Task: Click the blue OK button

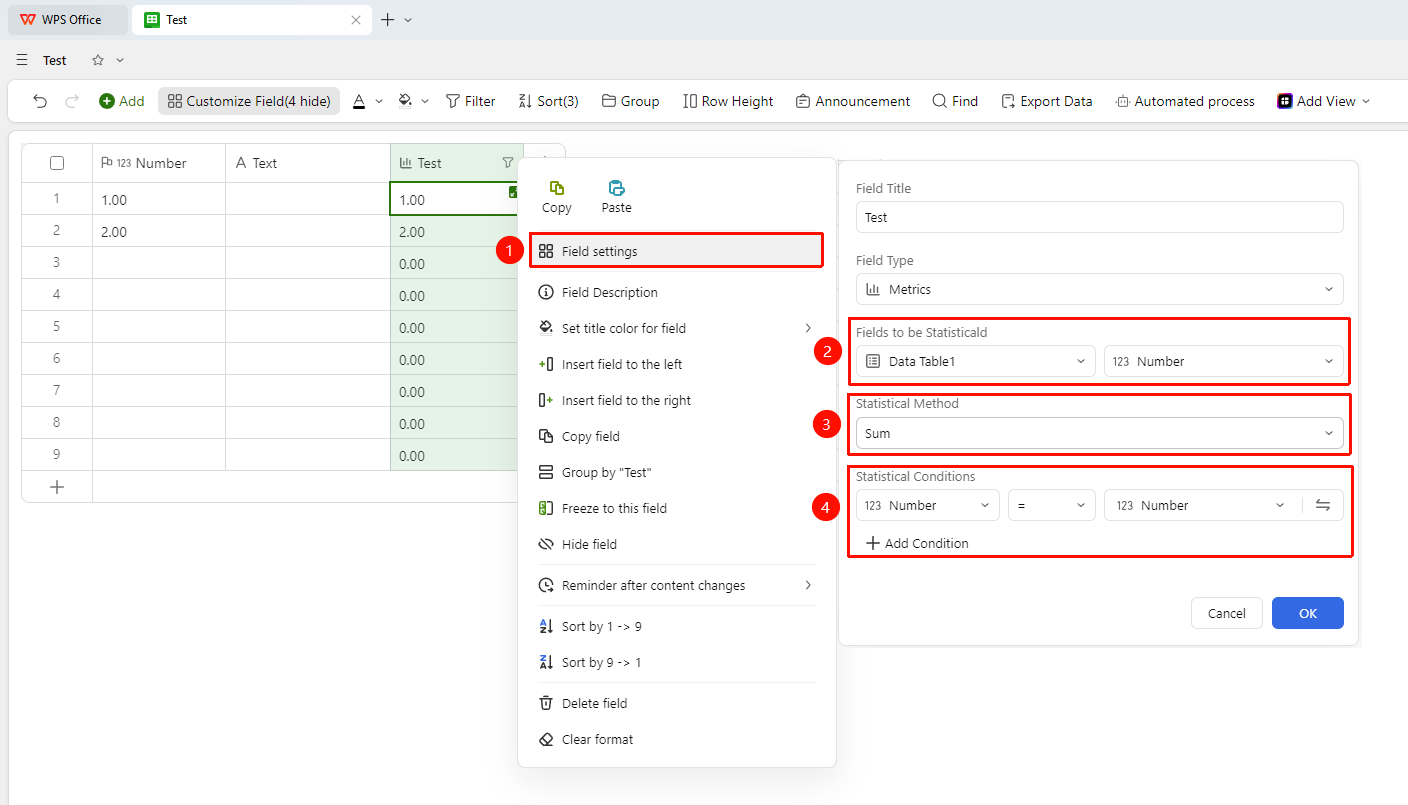Action: [1308, 613]
